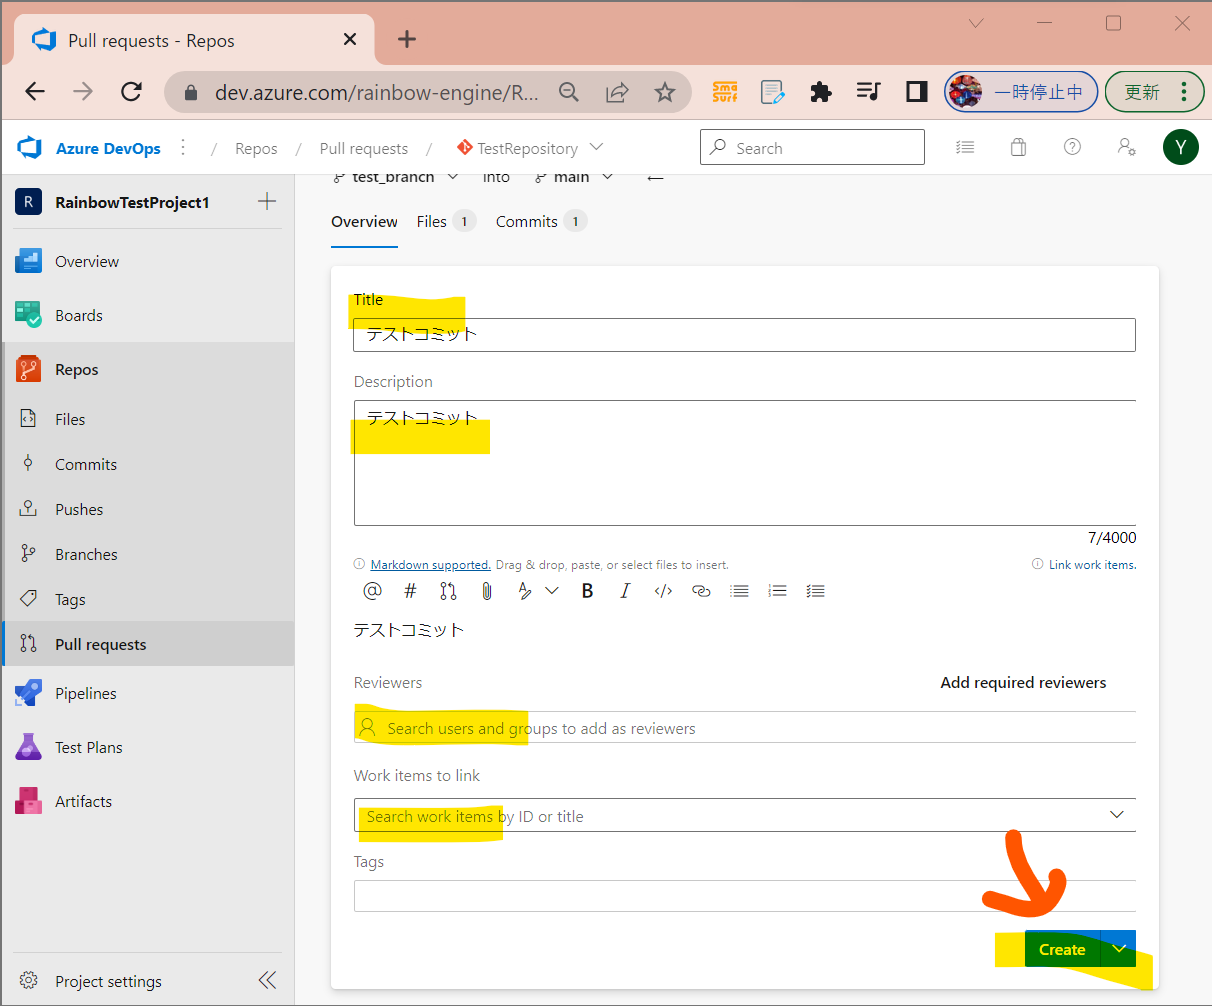
Task: Open Pipelines in the sidebar
Action: coord(148,693)
